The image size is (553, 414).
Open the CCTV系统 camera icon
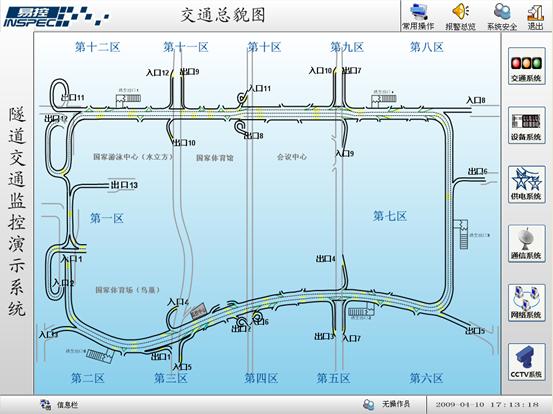[x=526, y=362]
